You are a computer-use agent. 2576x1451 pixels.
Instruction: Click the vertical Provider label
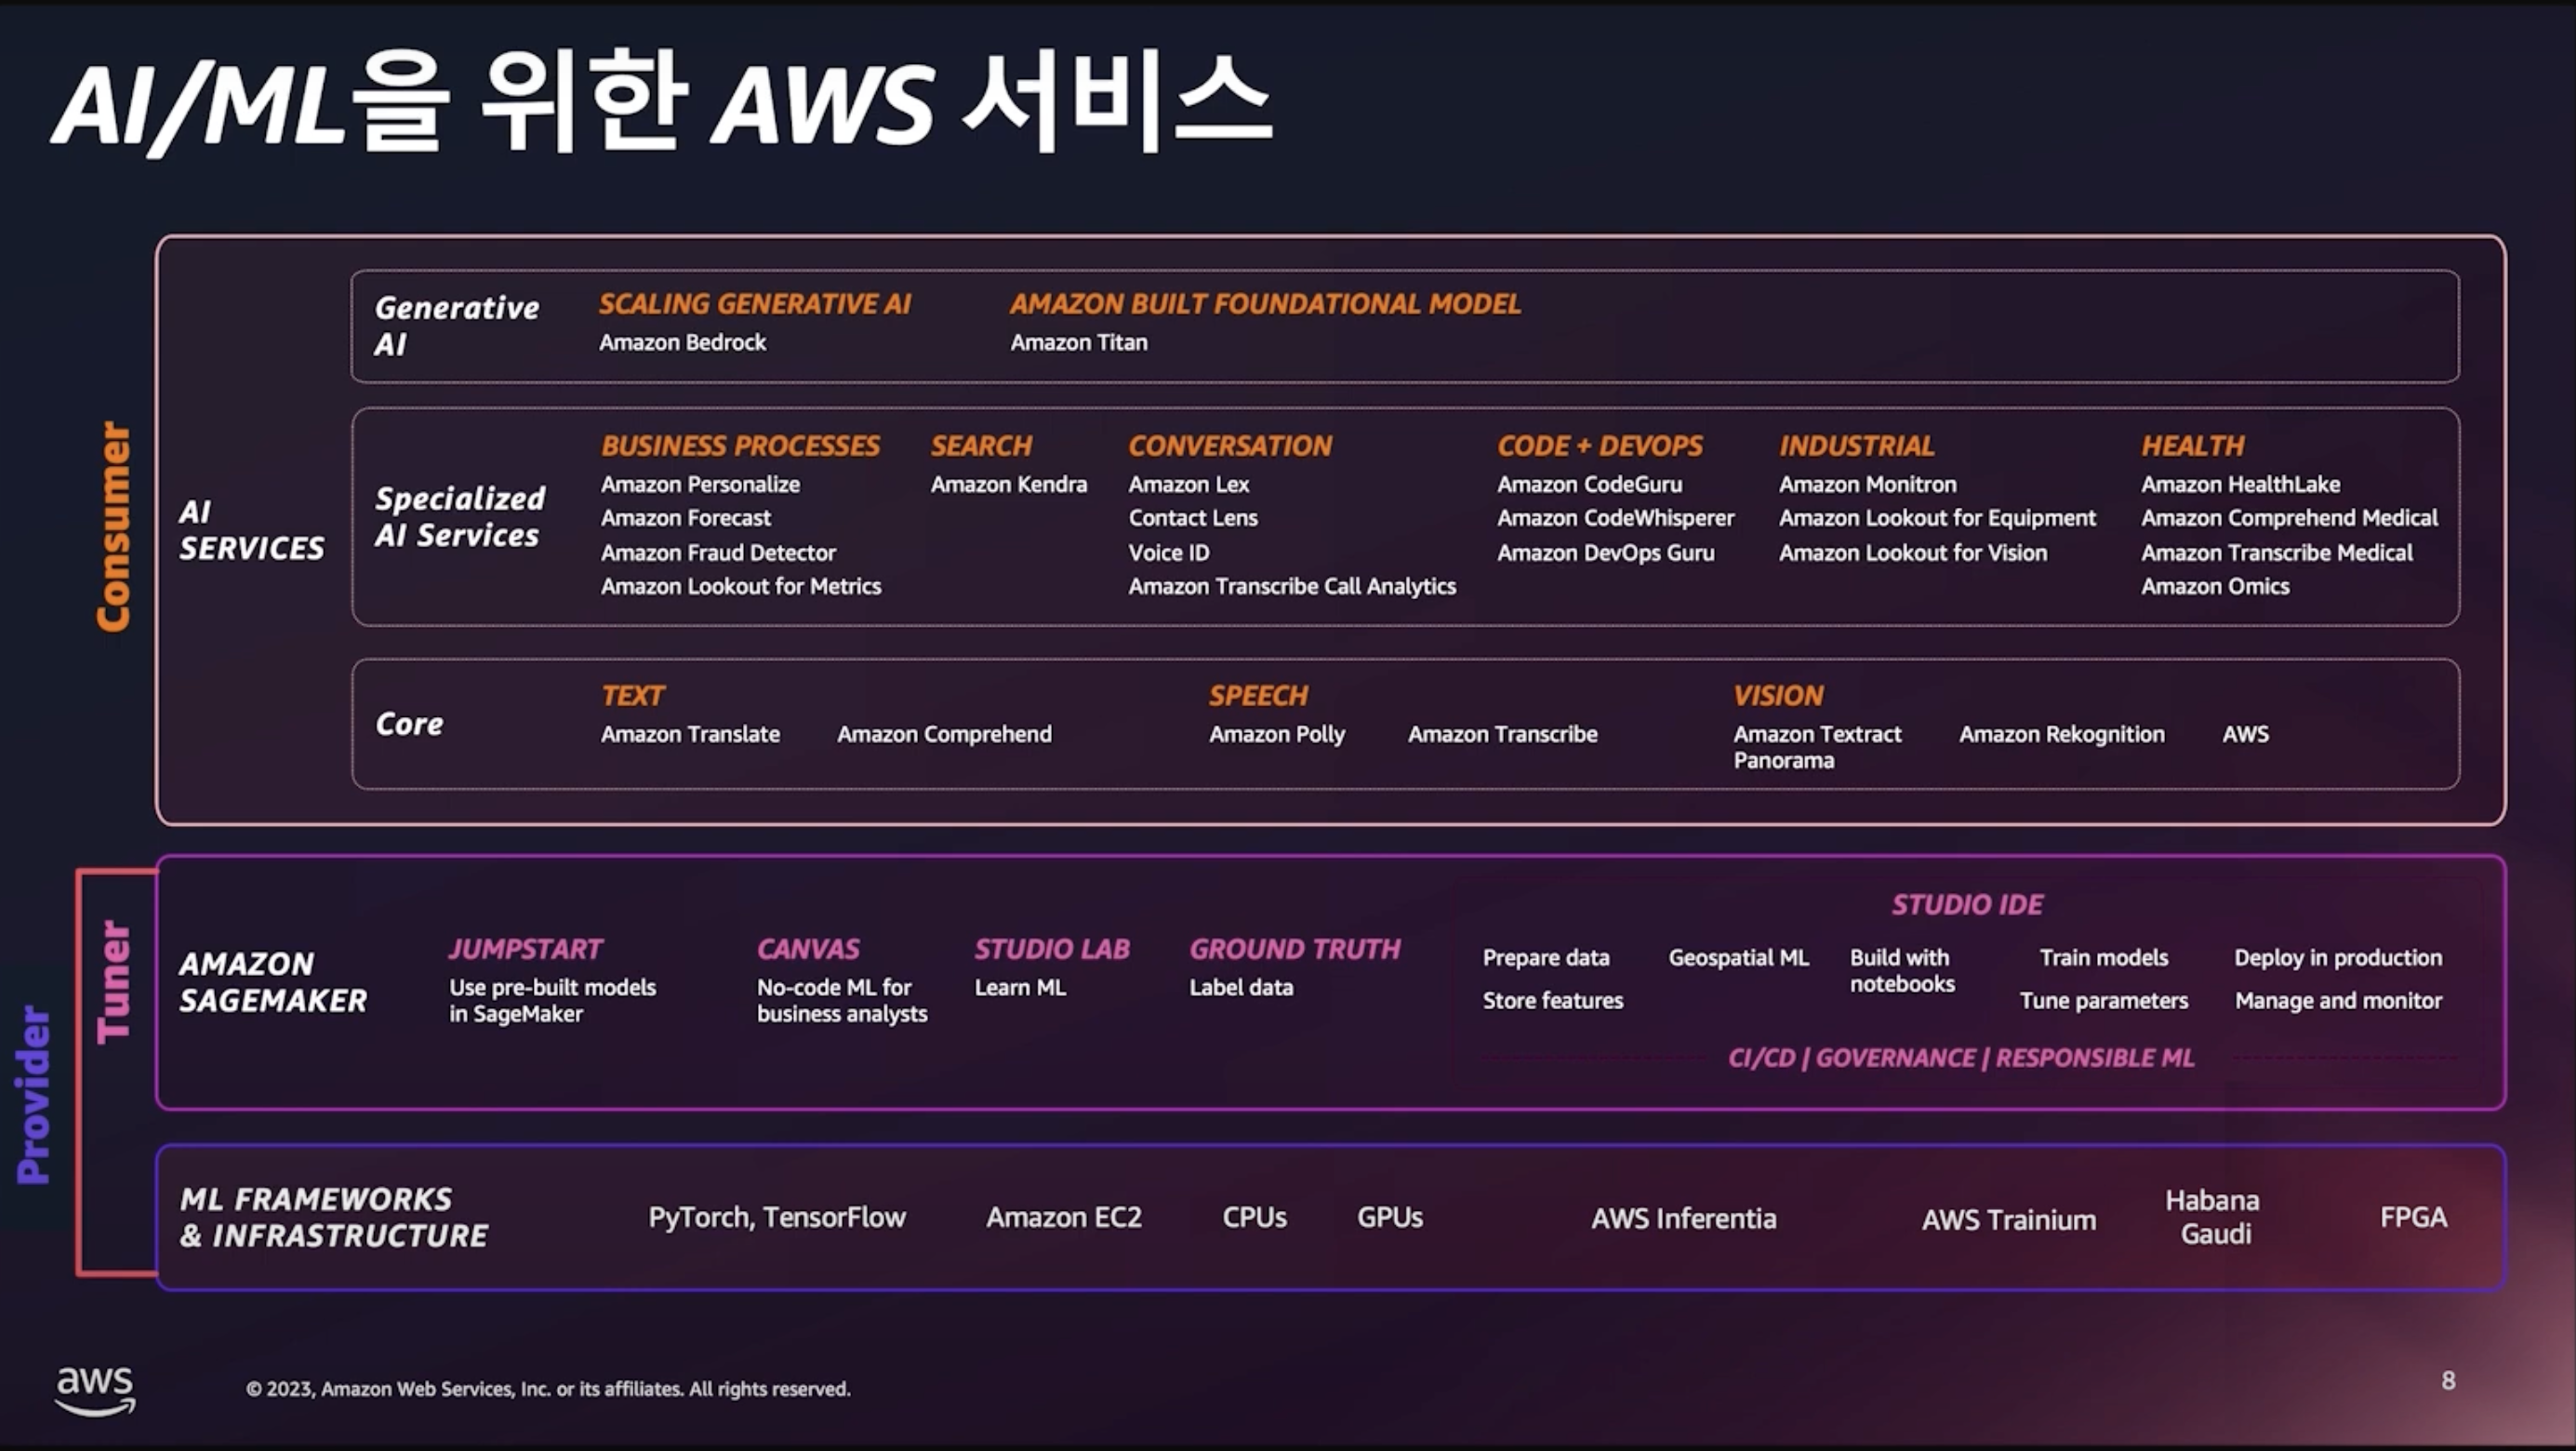coord(33,1095)
